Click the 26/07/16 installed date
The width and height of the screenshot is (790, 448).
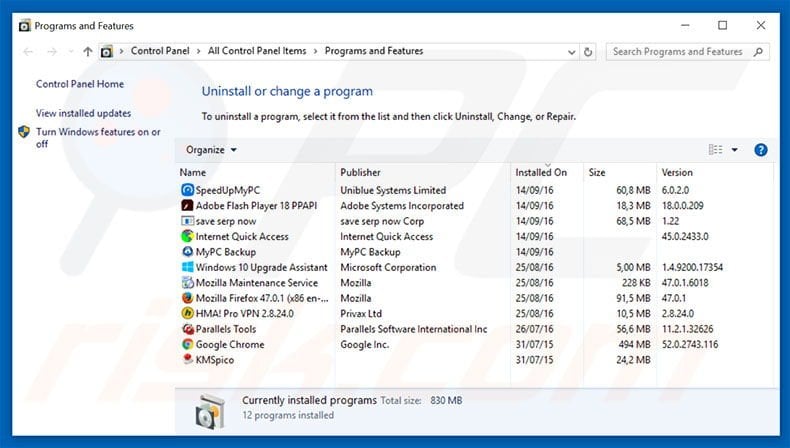(x=534, y=329)
